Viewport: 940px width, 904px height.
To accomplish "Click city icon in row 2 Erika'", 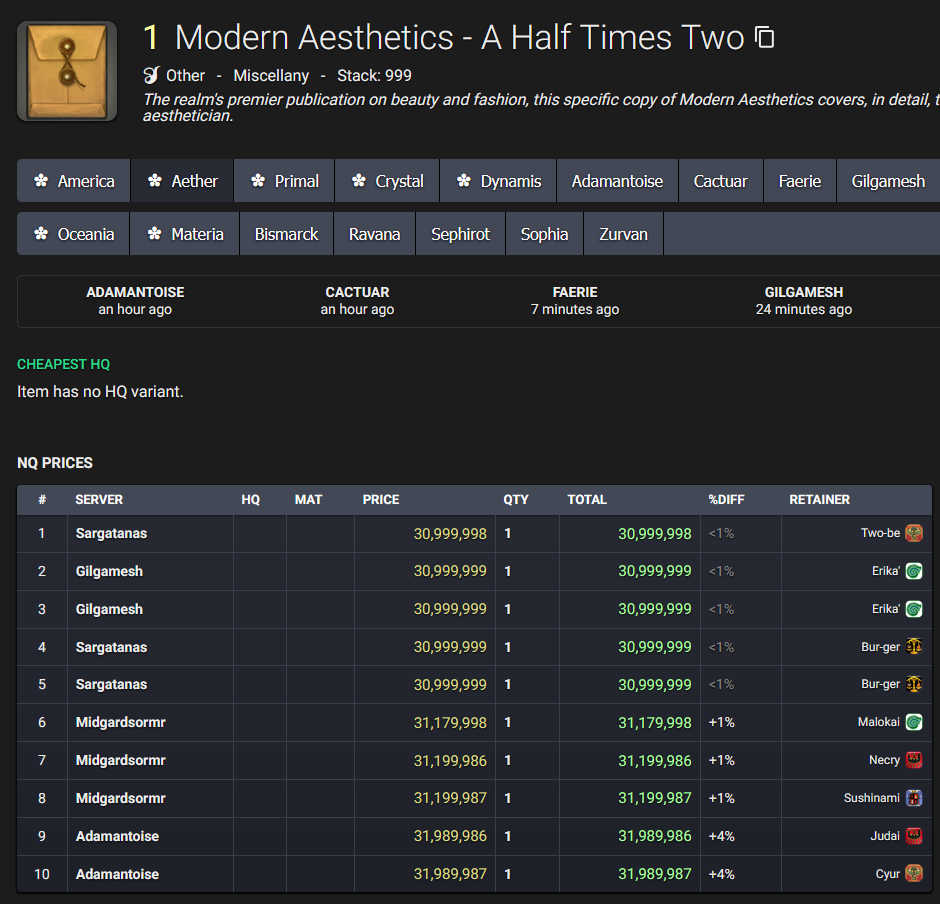I will [x=914, y=571].
